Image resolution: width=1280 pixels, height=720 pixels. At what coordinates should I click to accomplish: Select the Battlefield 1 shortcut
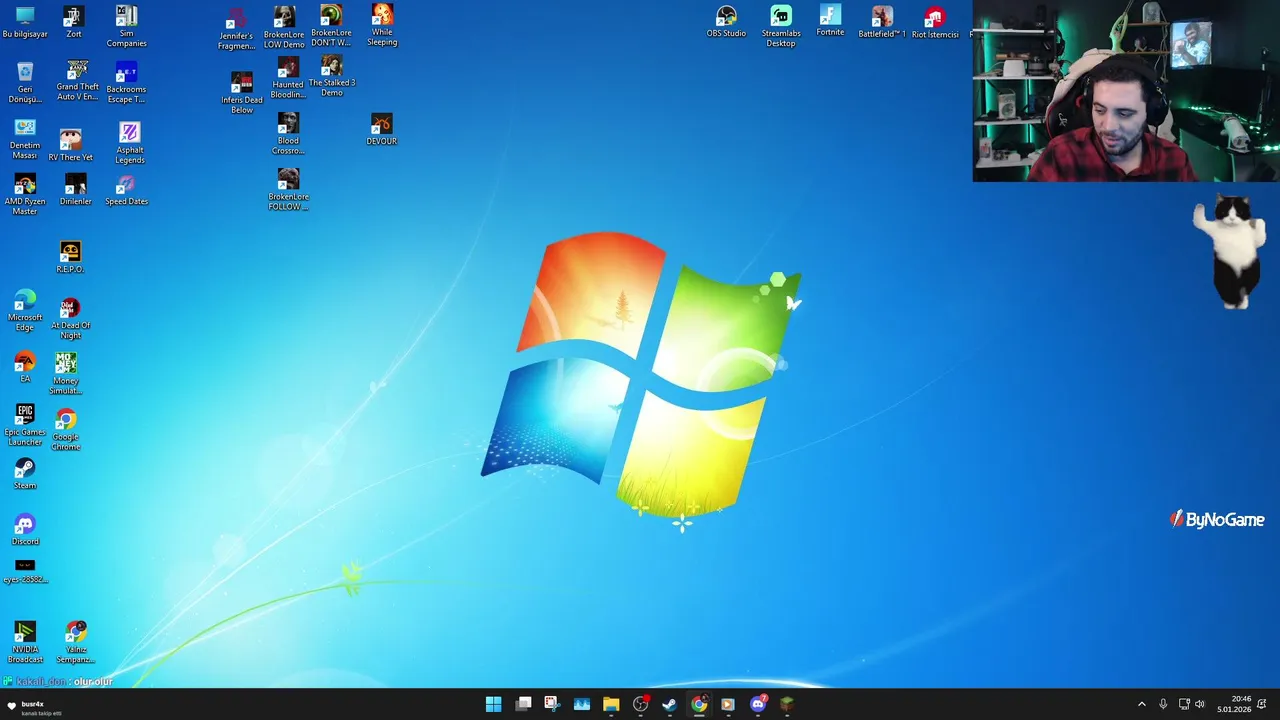click(x=882, y=22)
